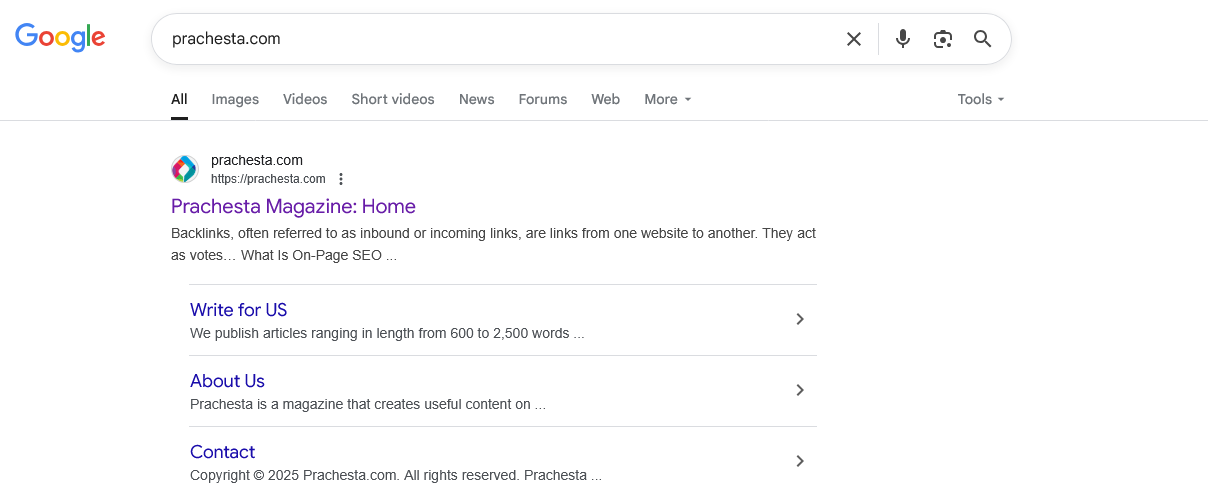Screen dimensions: 1208x493
Task: Switch to the Short videos tab
Action: (x=393, y=99)
